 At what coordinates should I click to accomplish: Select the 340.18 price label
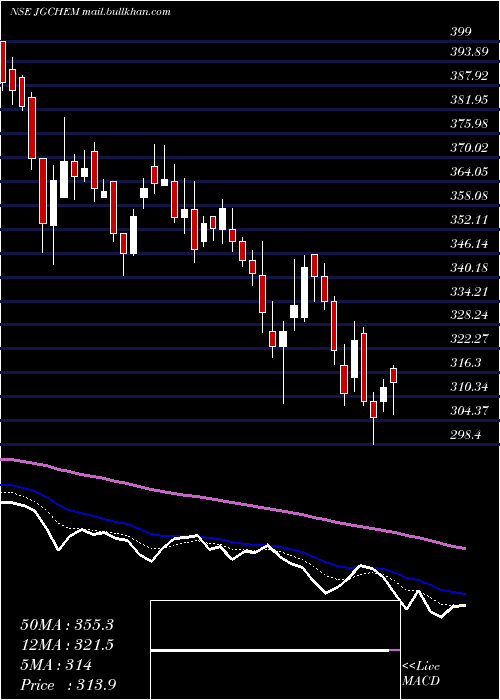468,268
